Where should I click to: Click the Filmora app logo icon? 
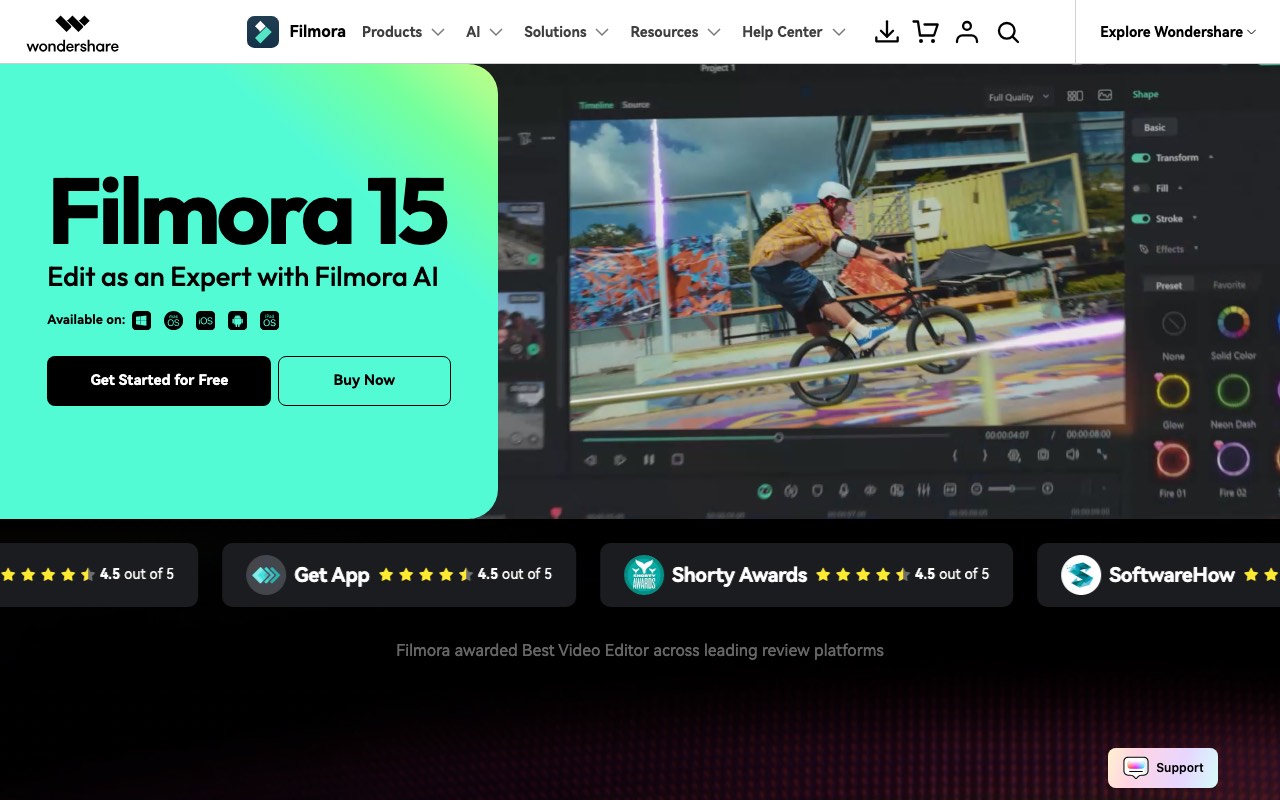click(263, 32)
